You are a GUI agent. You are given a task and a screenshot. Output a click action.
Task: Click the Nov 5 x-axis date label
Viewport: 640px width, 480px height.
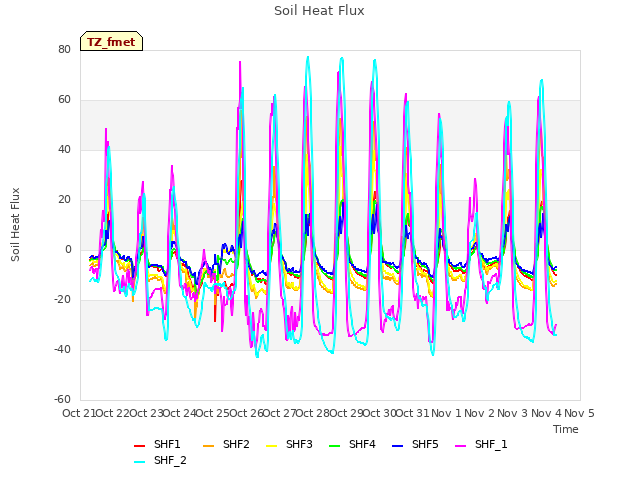[x=579, y=413]
